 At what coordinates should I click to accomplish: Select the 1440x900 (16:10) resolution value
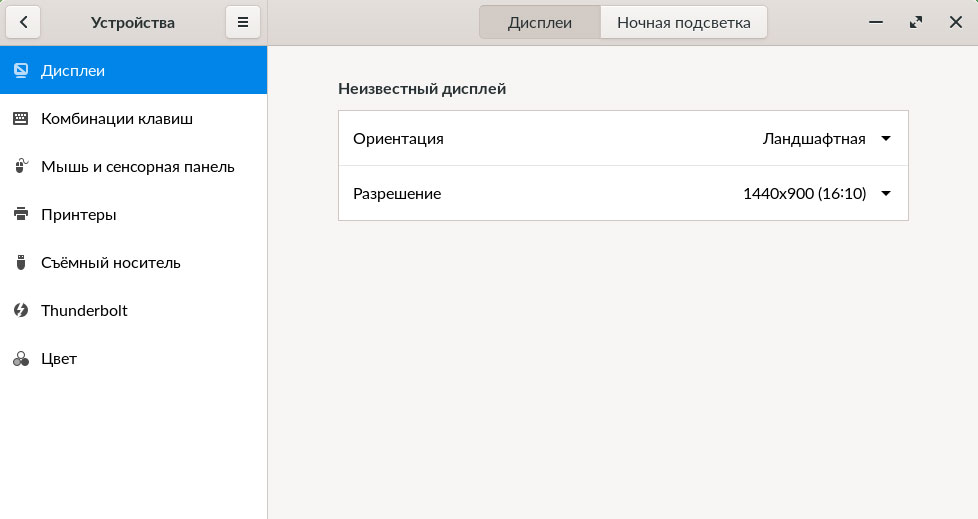point(804,194)
